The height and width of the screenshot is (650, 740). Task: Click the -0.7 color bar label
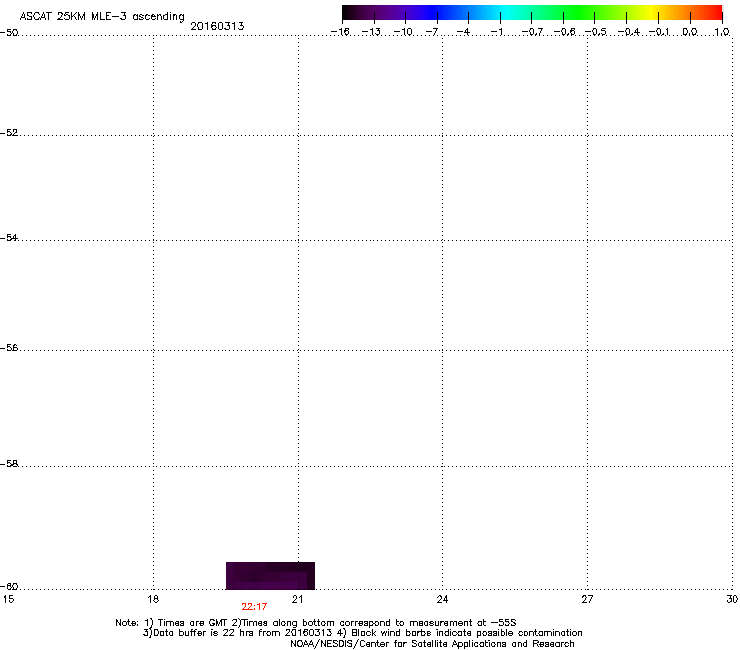[x=532, y=32]
